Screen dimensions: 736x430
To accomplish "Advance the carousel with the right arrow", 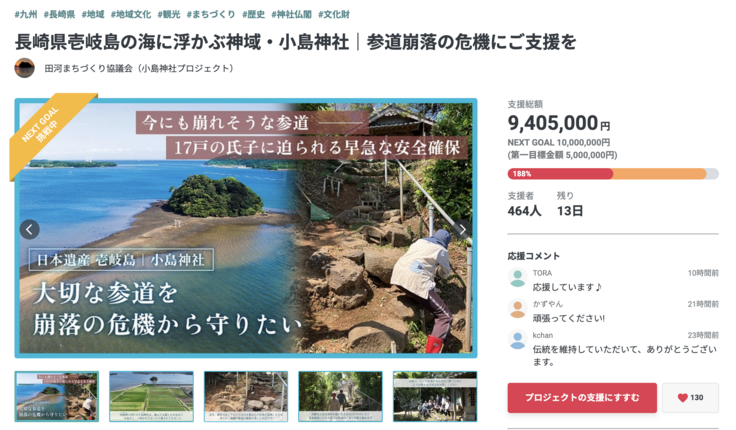I will [462, 230].
